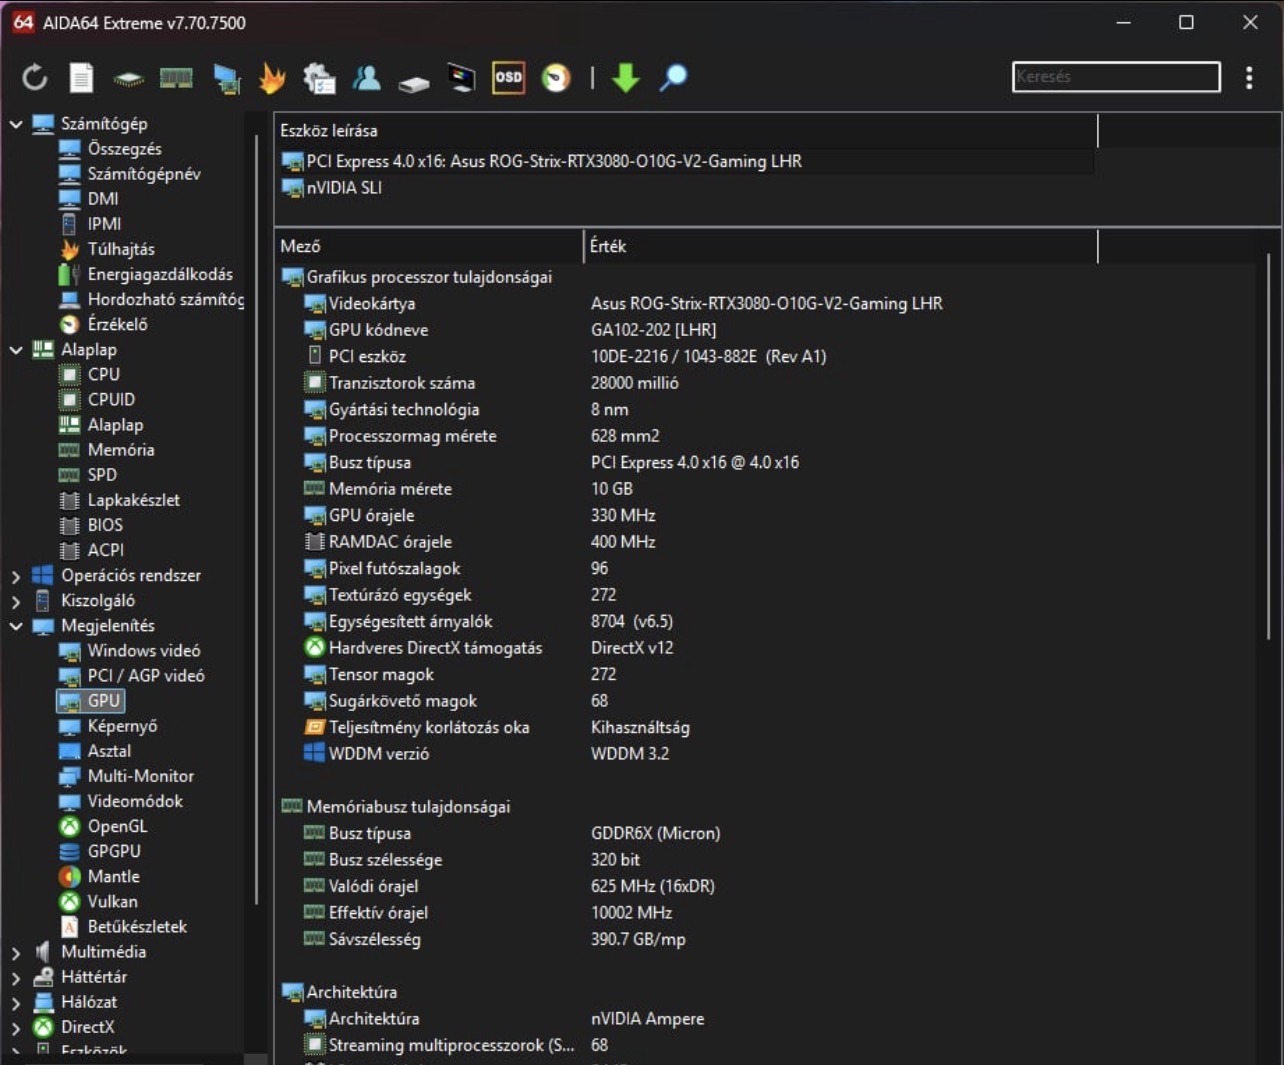Expand the DirectX tree node
Screen dimensions: 1284x1065
click(16, 1026)
